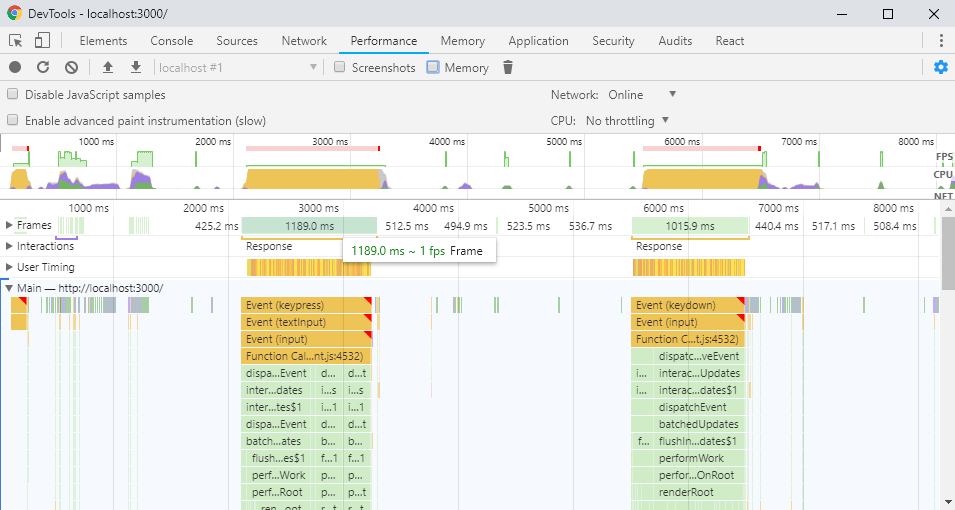Toggle the device toolbar icon

42,41
